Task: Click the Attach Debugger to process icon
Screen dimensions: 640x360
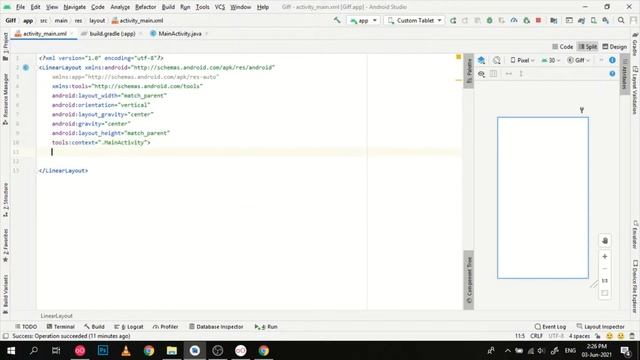Action: [527, 20]
